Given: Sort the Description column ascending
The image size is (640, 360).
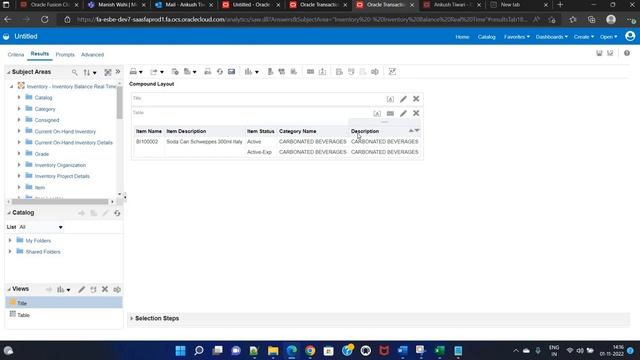Looking at the screenshot, I should [411, 131].
